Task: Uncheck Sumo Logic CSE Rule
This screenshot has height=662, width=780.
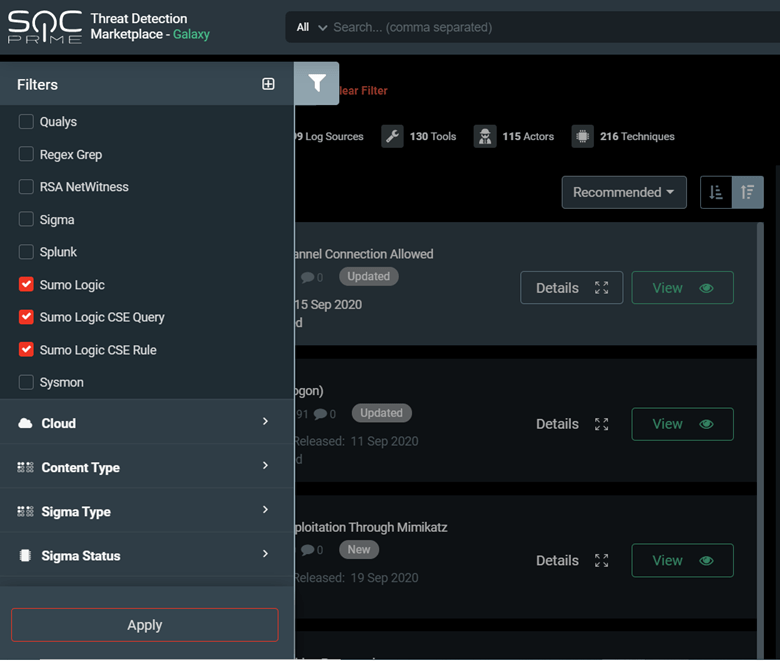Action: click(x=27, y=350)
